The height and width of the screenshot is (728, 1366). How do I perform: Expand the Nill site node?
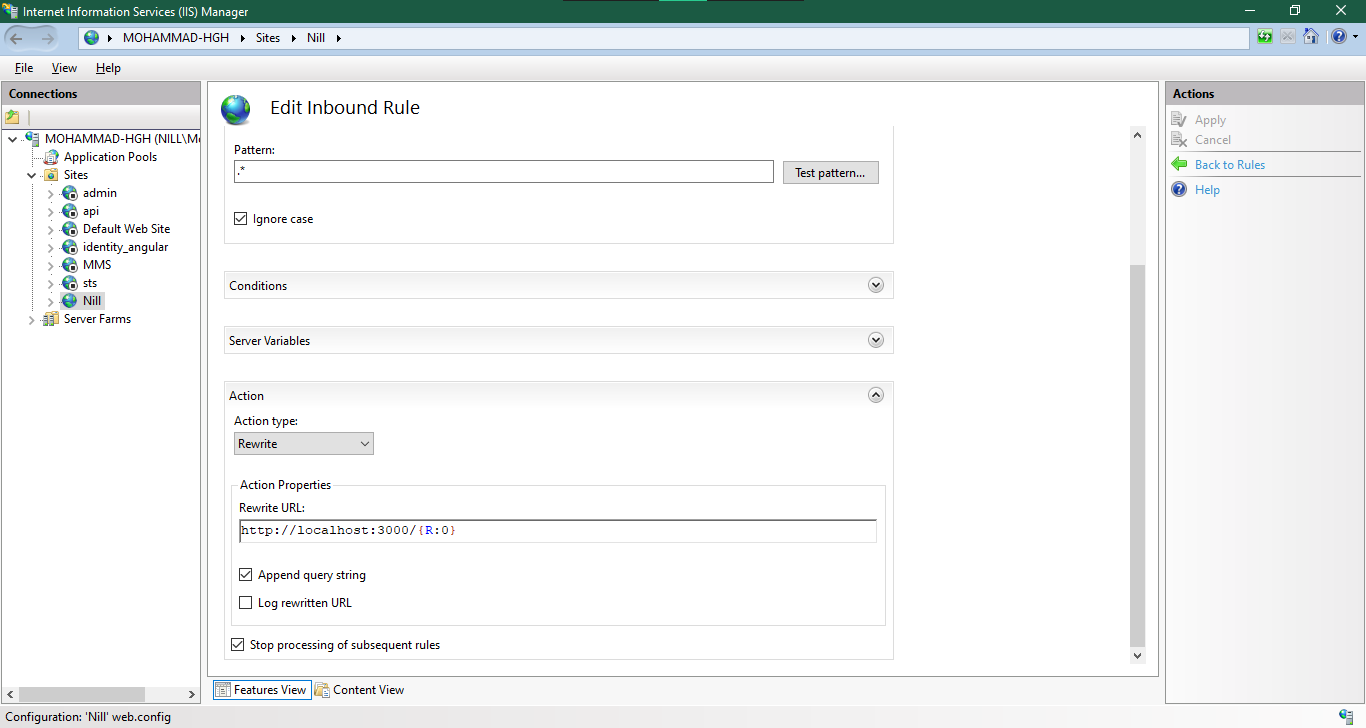click(50, 301)
